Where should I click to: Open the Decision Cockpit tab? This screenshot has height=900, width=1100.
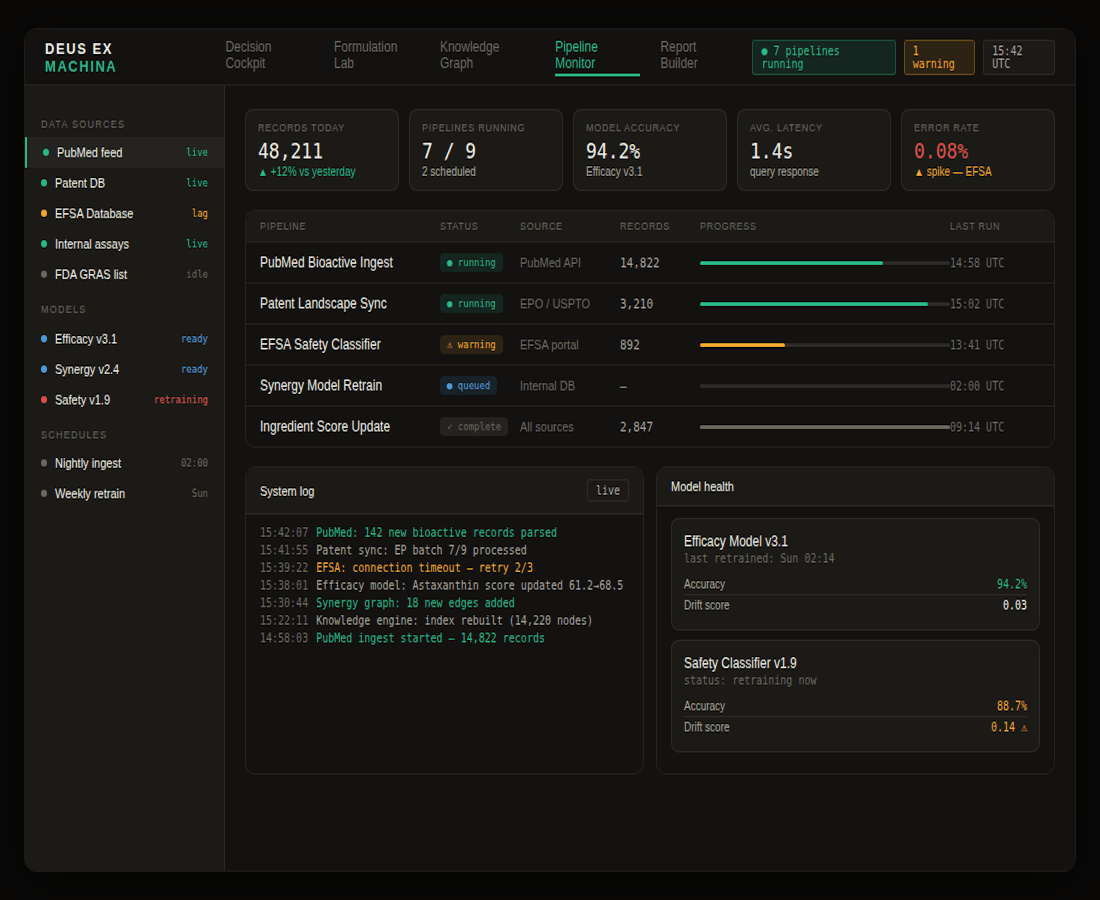tap(248, 55)
